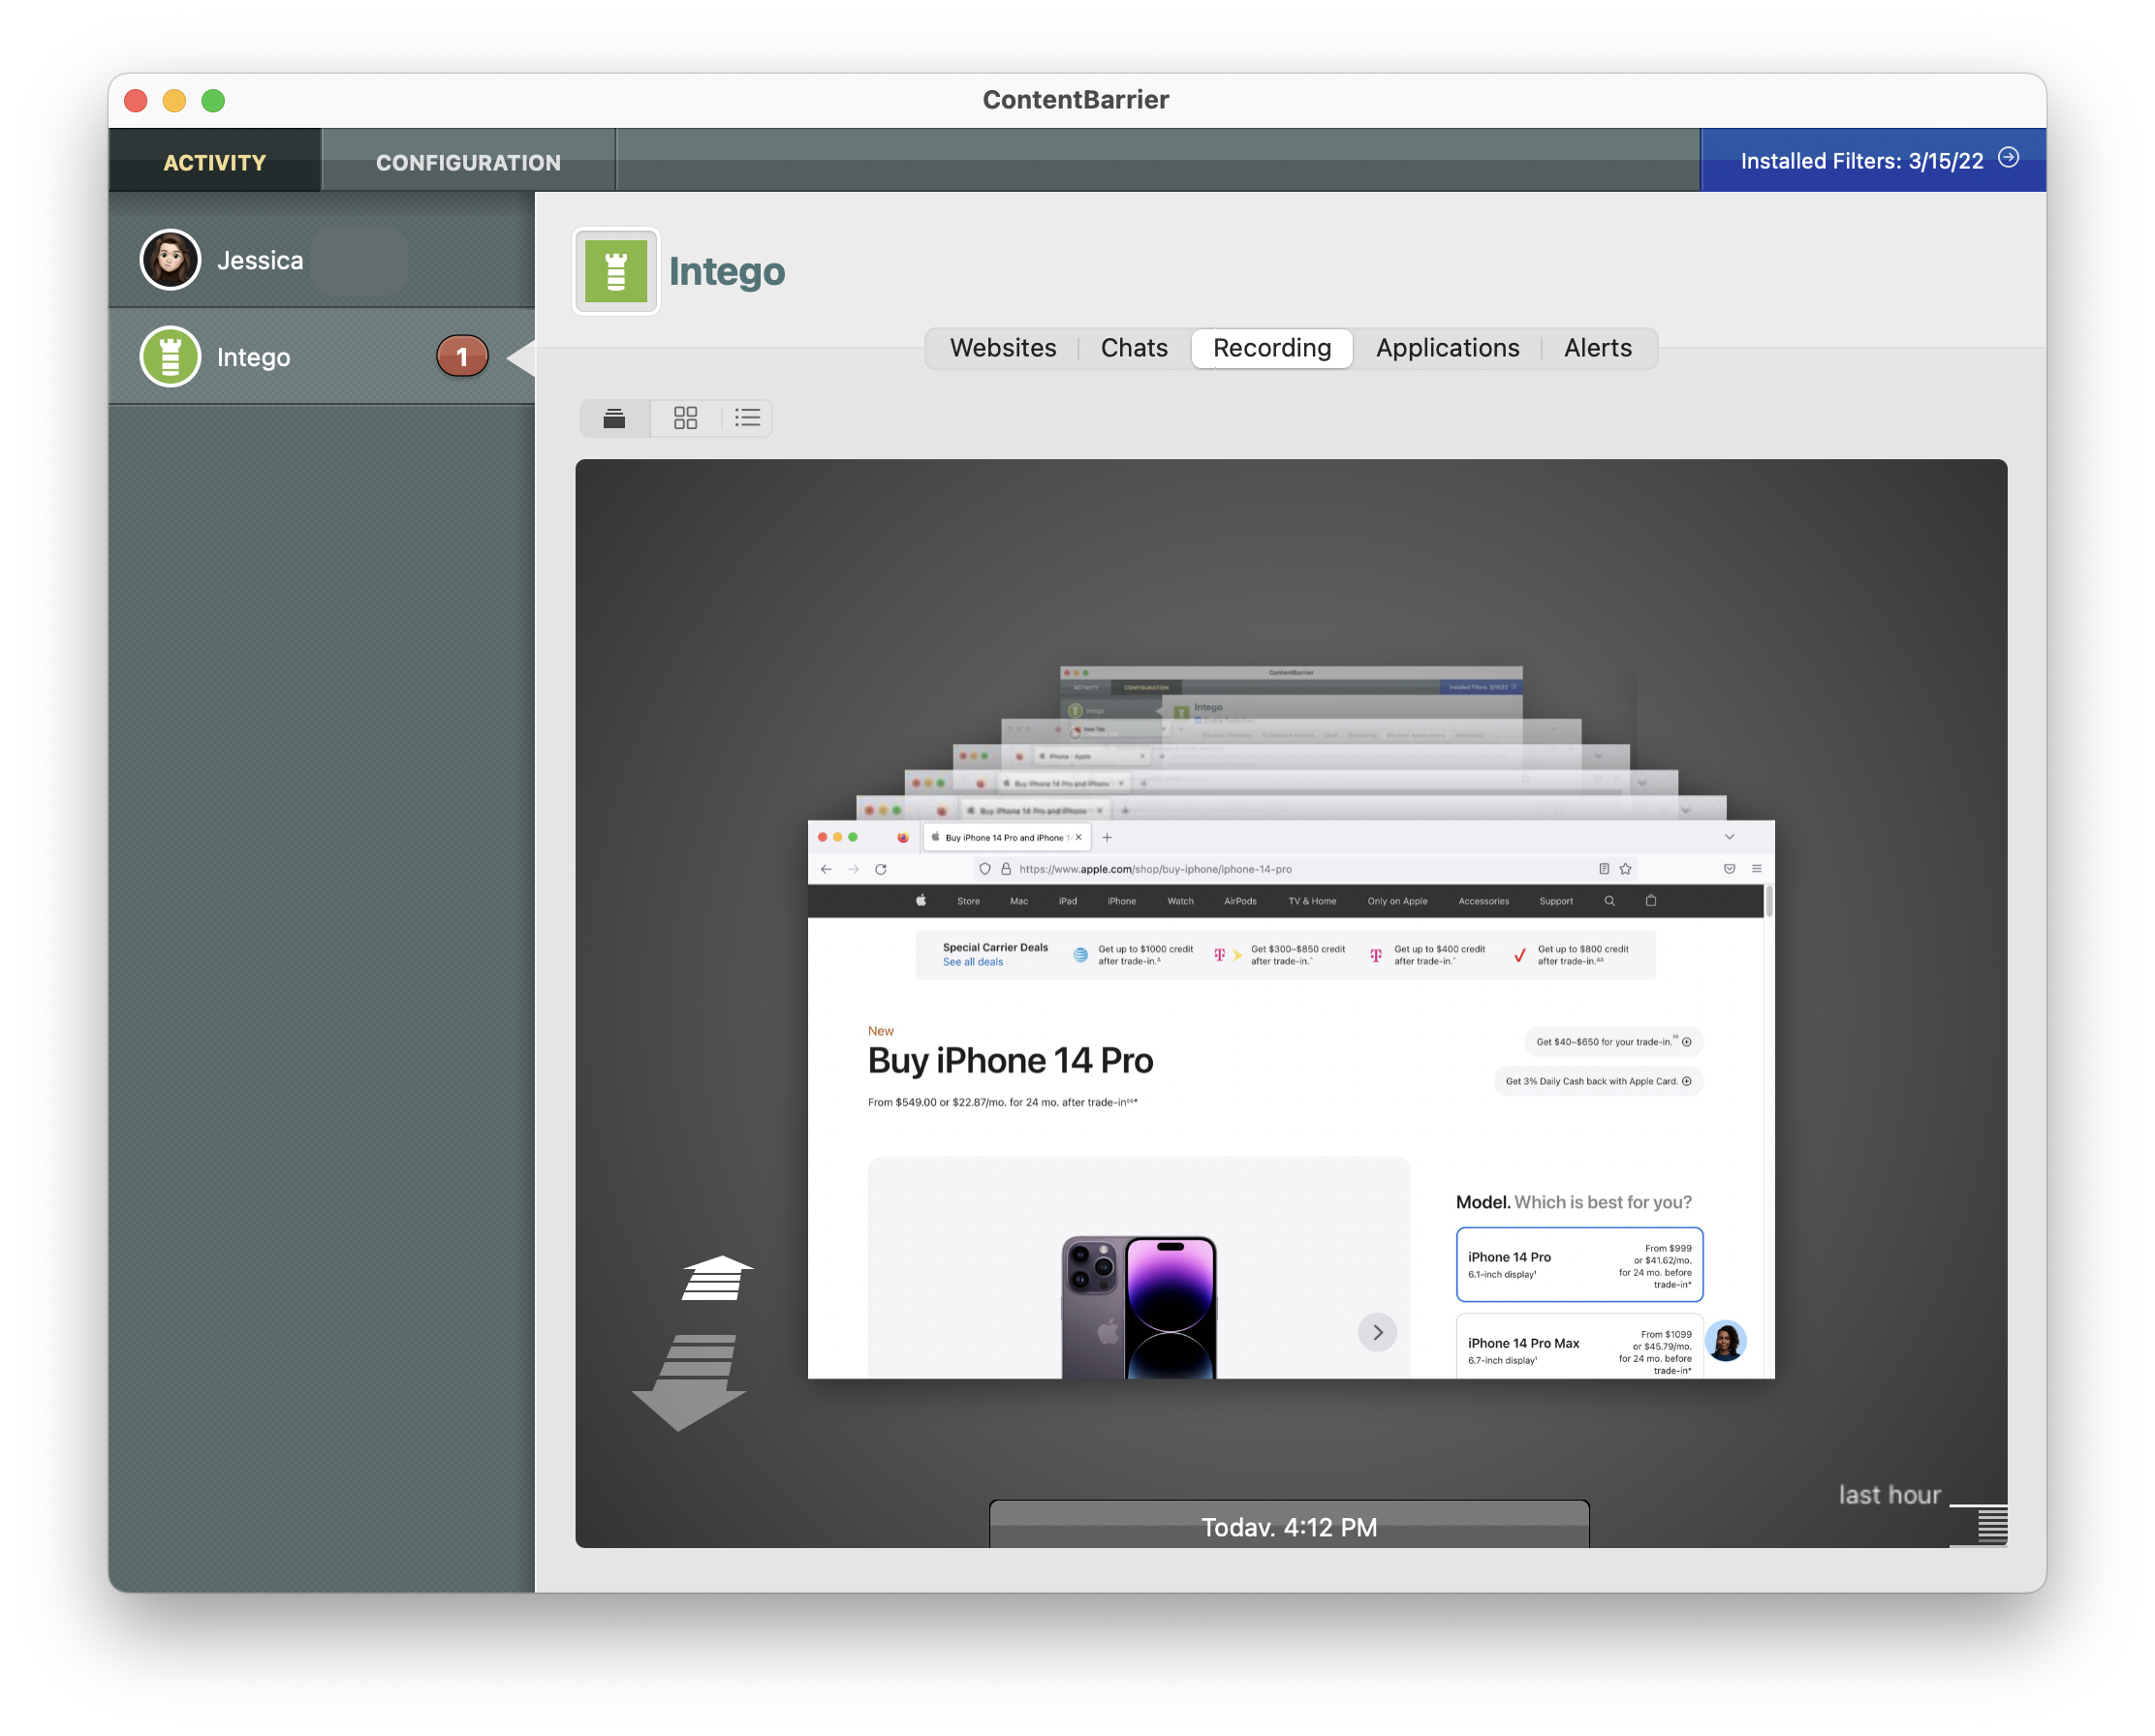The image size is (2155, 1736).
Task: Click the reload icon in recorded browser
Action: (x=881, y=869)
